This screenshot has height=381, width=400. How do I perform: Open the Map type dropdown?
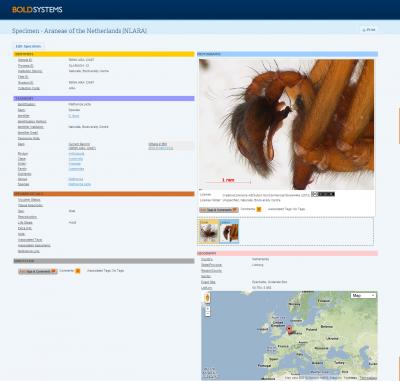364,295
